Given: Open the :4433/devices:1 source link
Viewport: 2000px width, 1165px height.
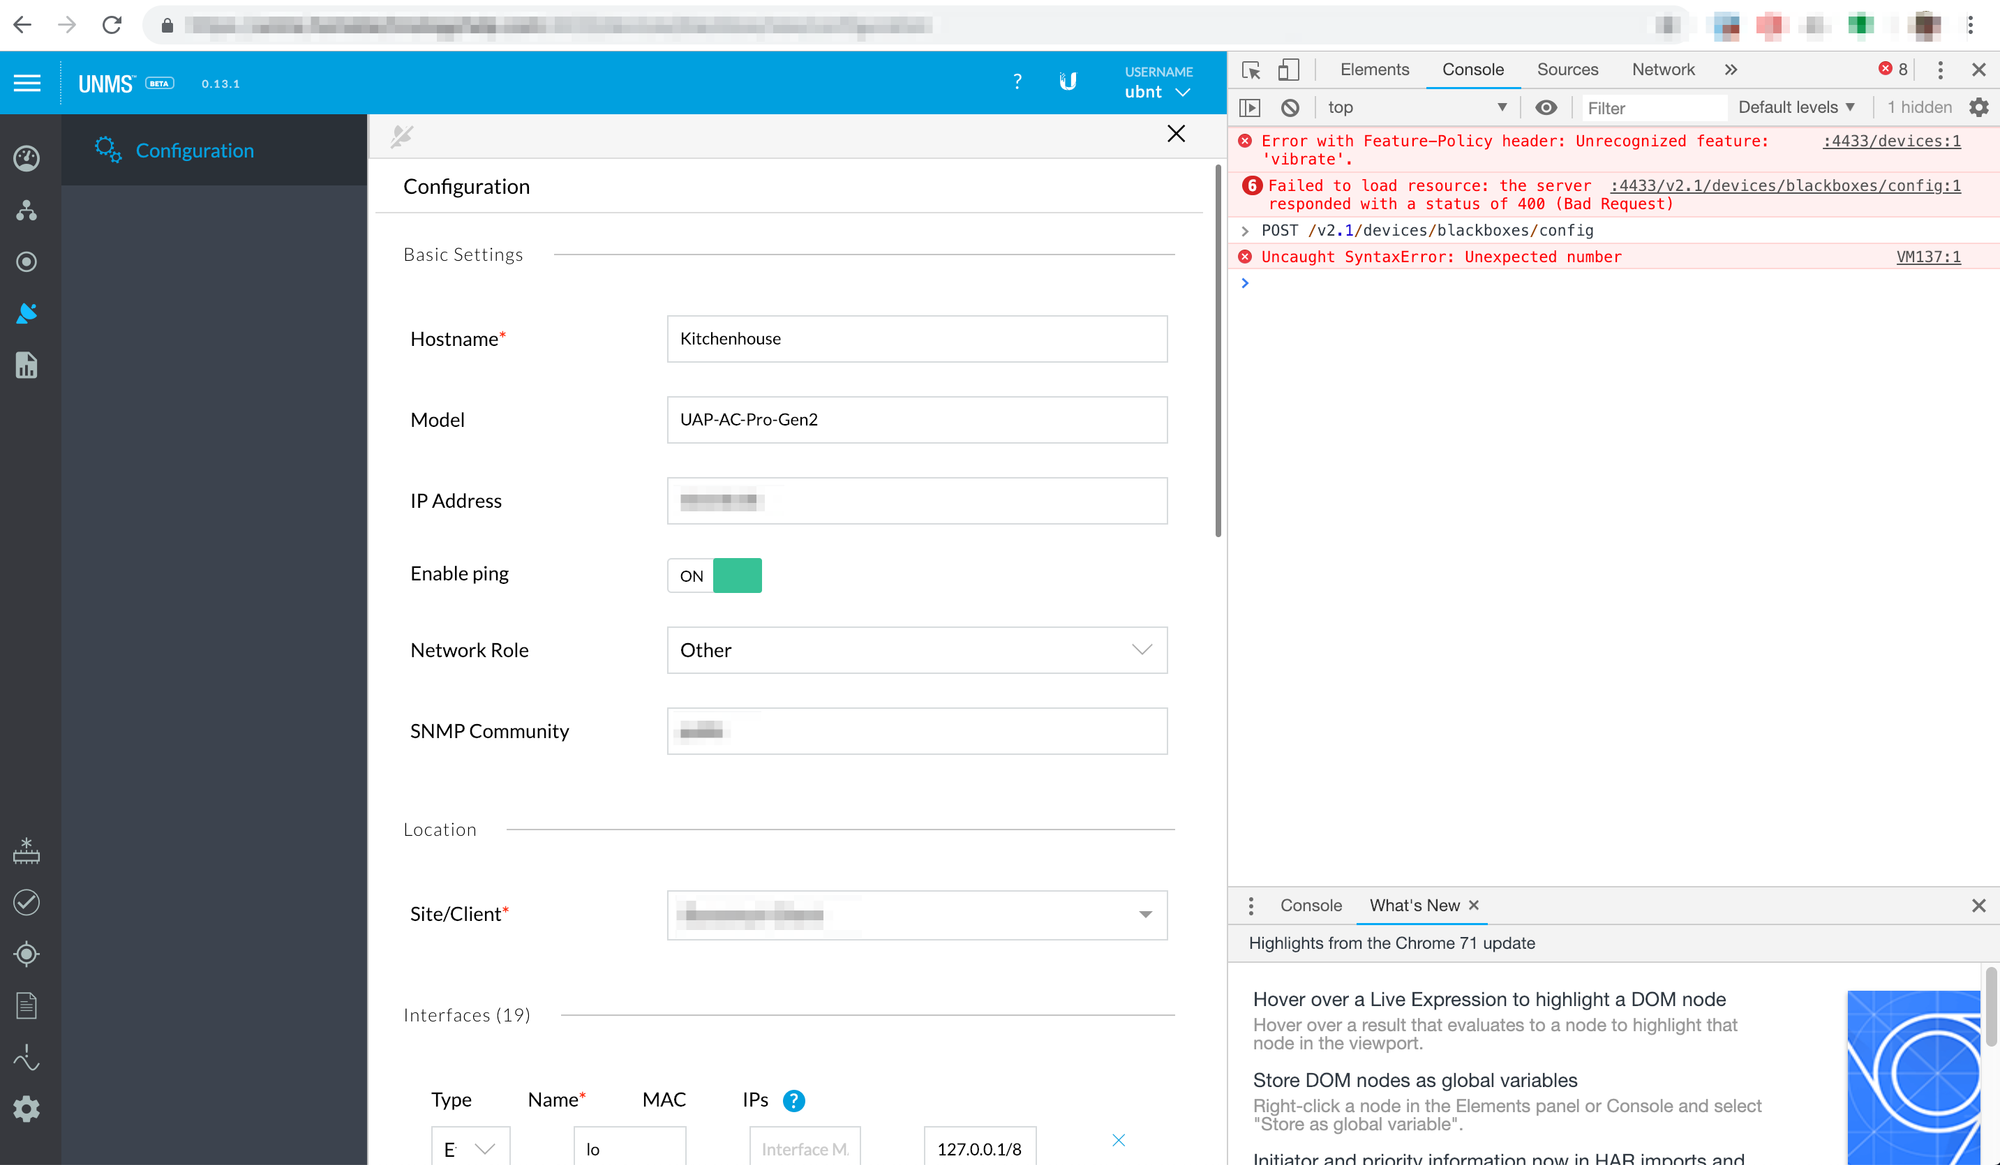Looking at the screenshot, I should 1891,141.
